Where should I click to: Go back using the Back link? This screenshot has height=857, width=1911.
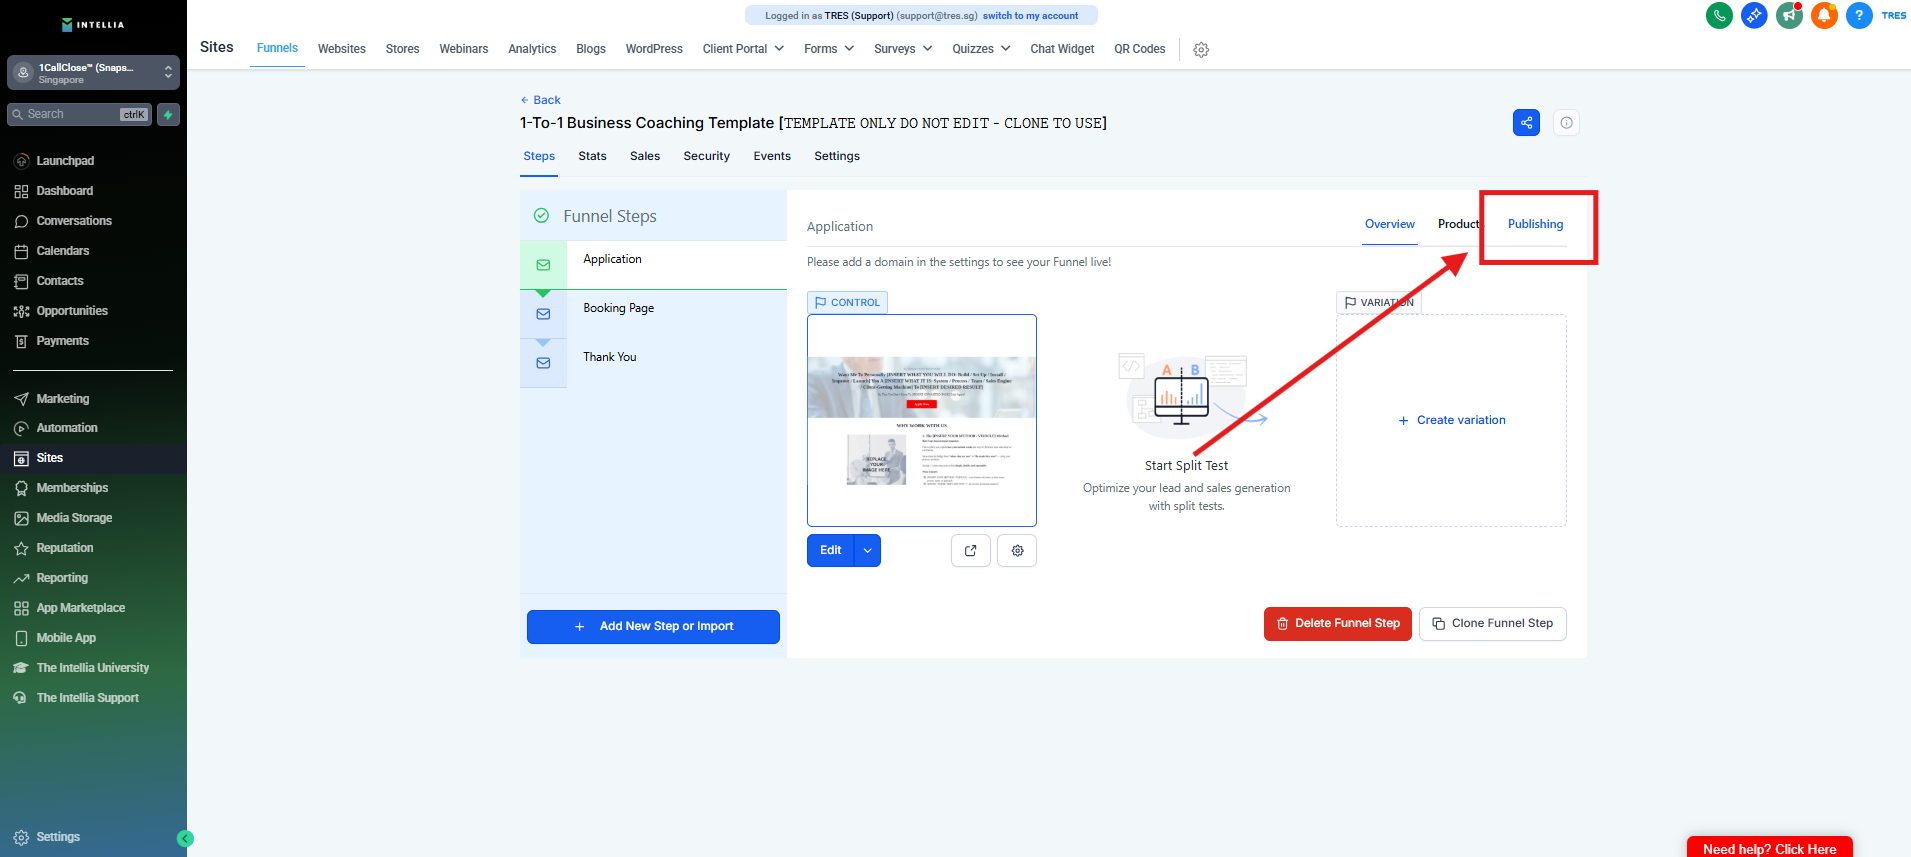541,100
